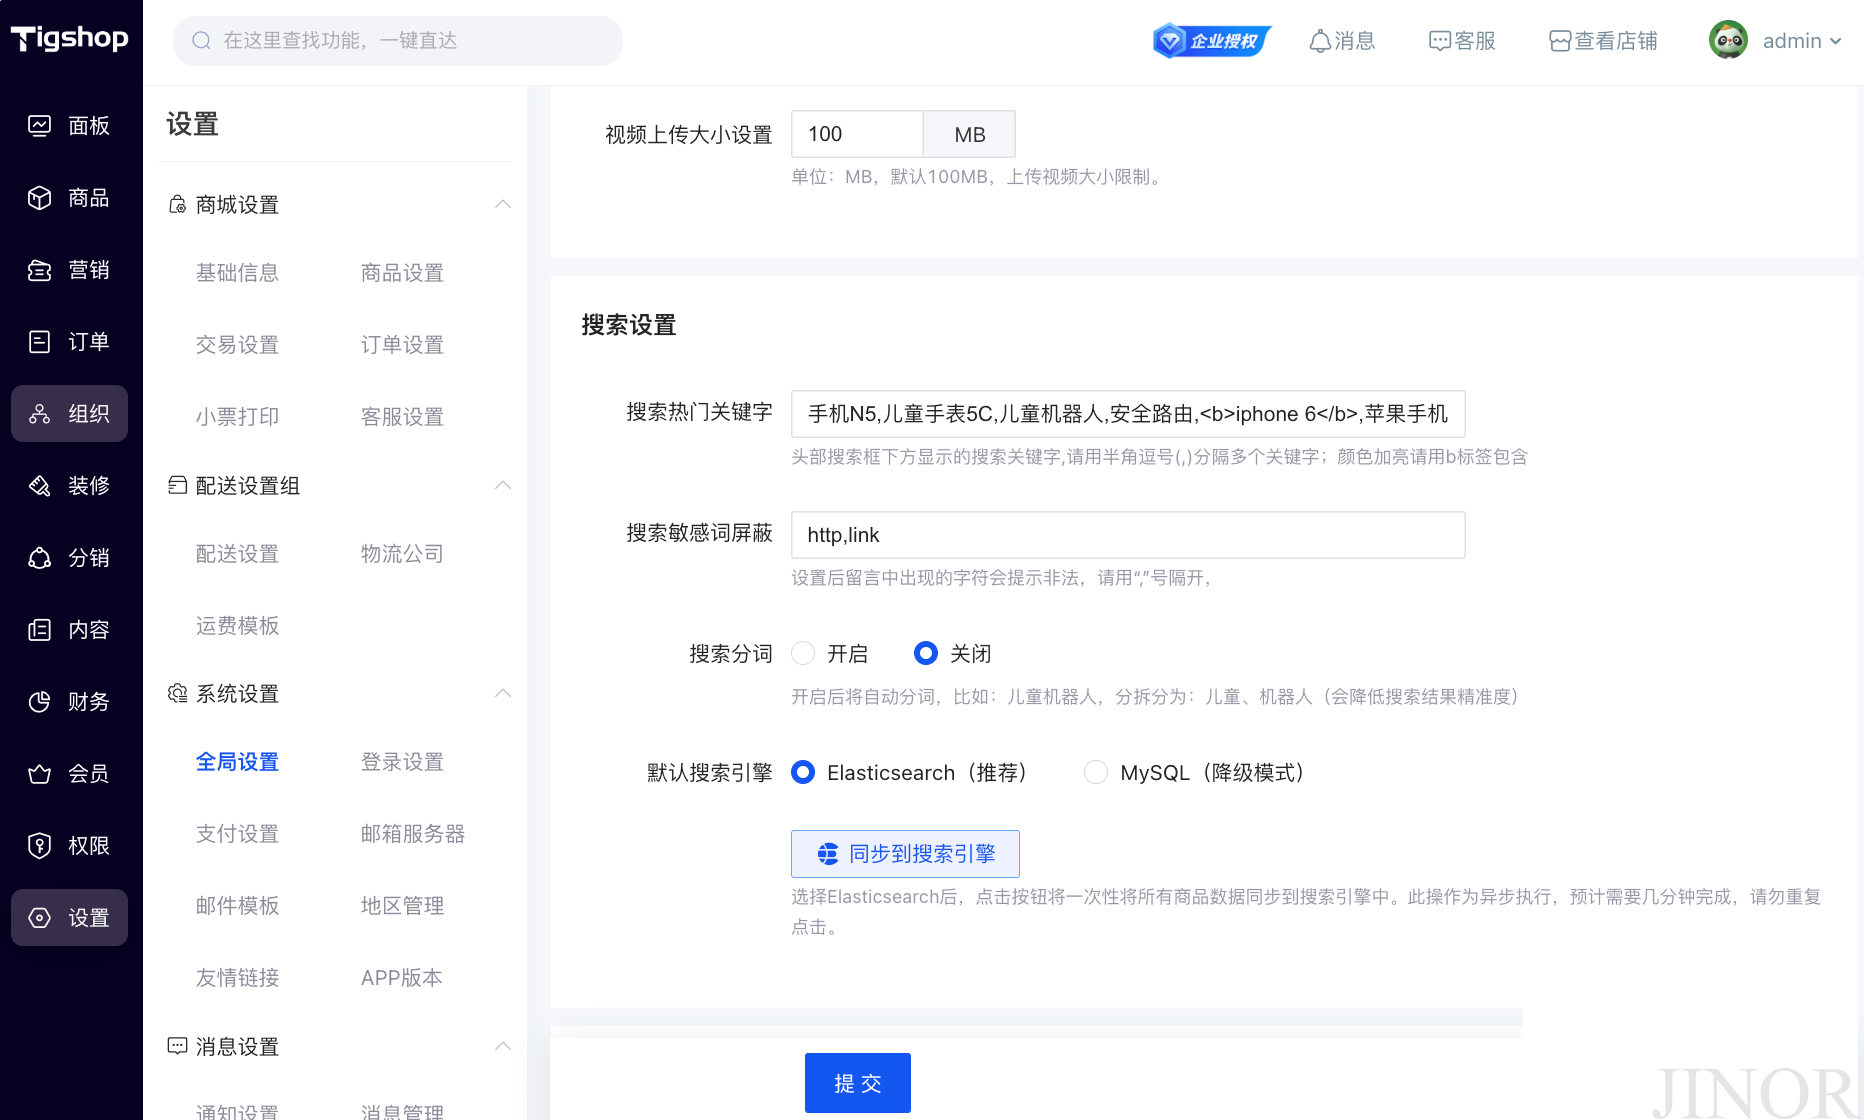Open the 财务 finance icon
1864x1120 pixels.
click(x=39, y=701)
